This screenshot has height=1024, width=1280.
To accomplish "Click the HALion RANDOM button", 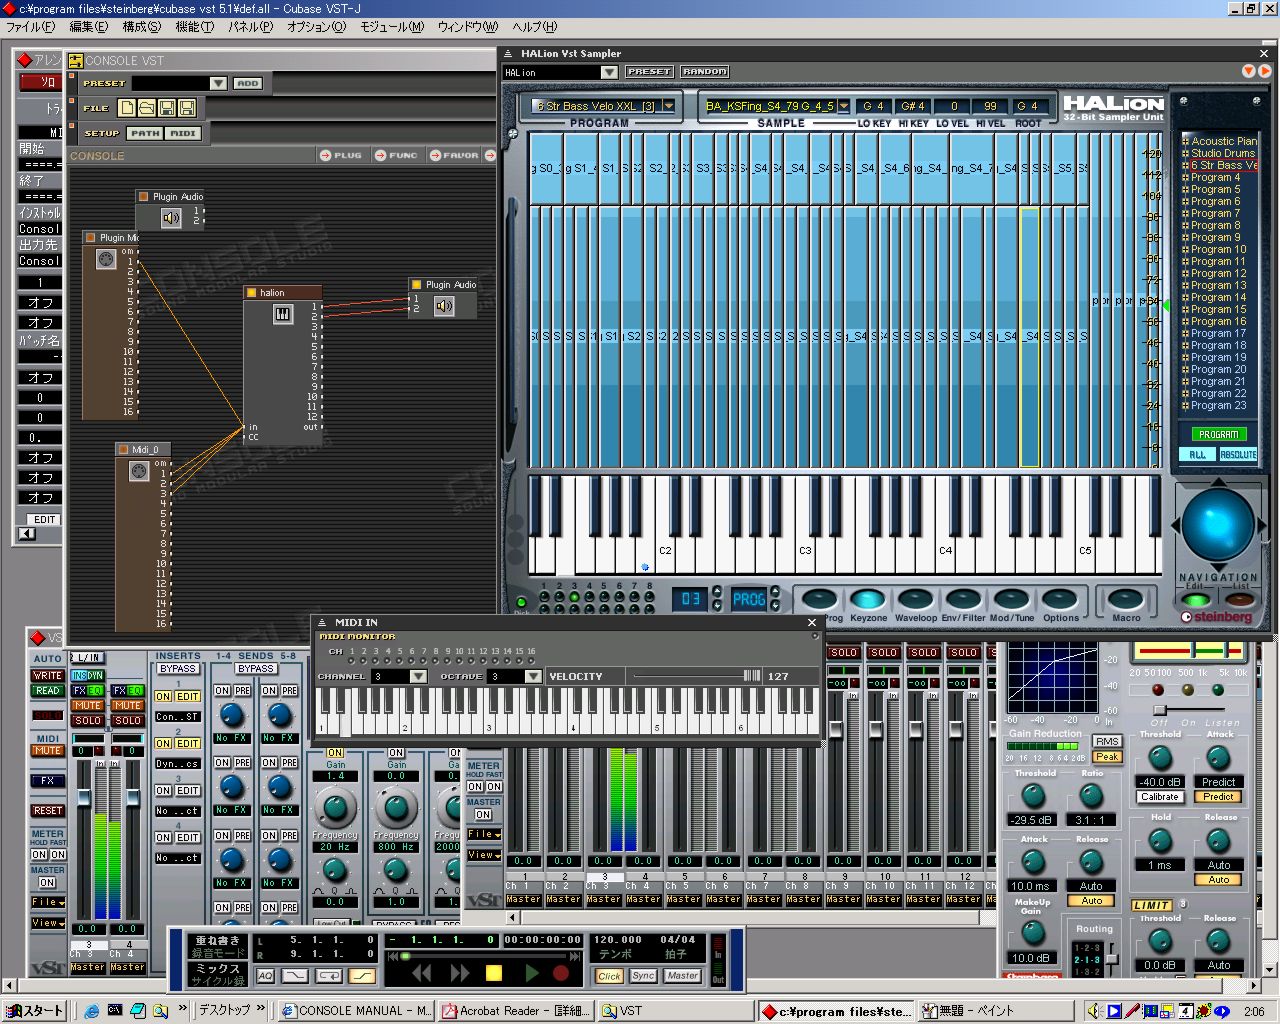I will (x=705, y=72).
